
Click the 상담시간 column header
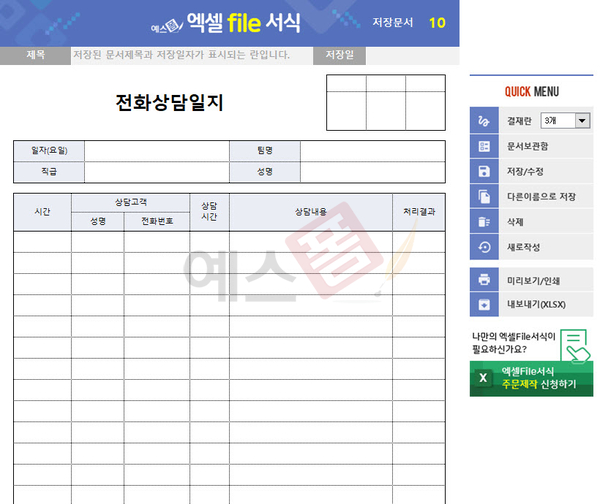[209, 212]
